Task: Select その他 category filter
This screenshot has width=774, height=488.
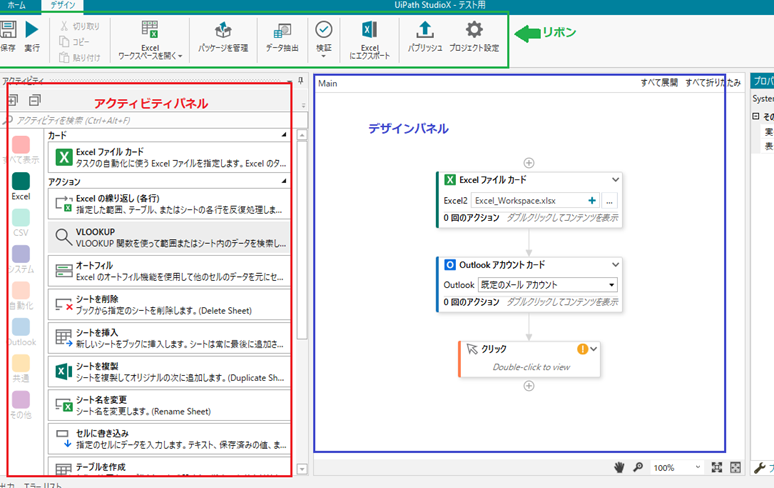Action: tap(21, 406)
